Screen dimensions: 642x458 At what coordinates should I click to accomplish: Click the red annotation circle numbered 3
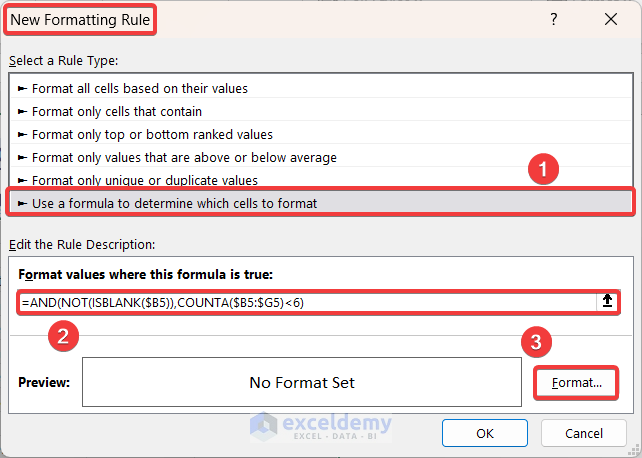coord(535,343)
